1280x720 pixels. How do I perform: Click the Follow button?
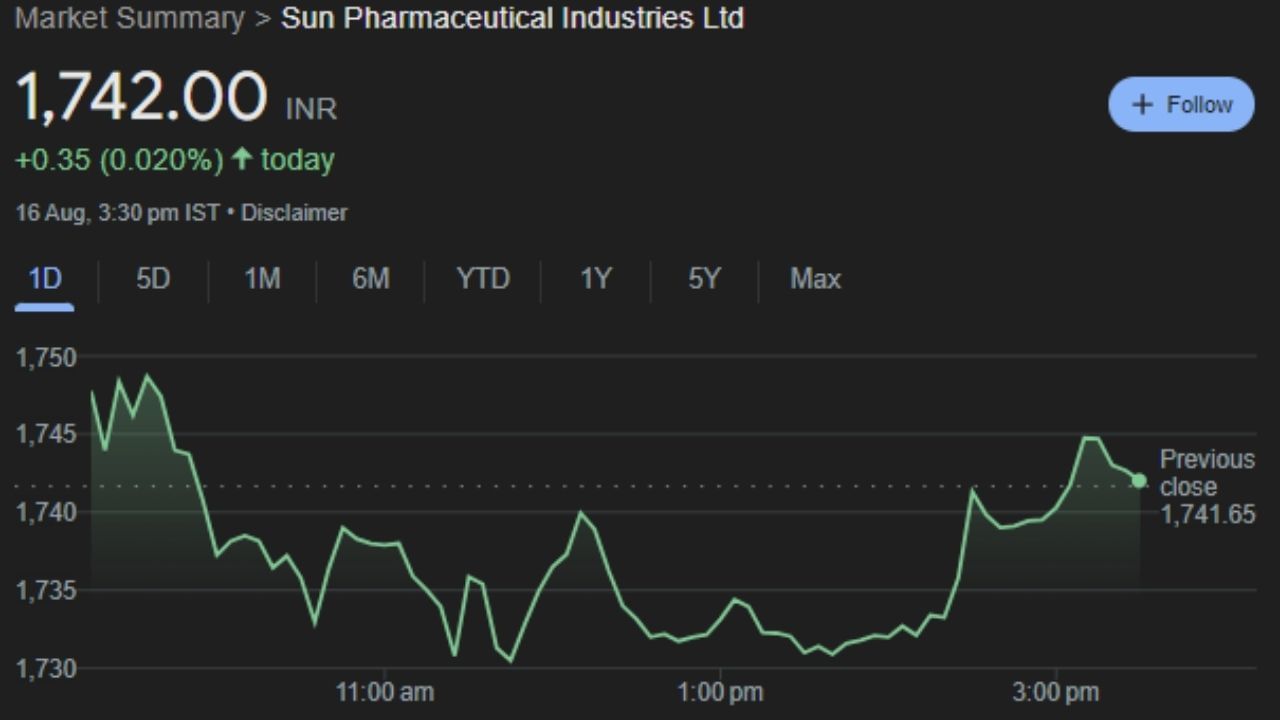pos(1181,104)
